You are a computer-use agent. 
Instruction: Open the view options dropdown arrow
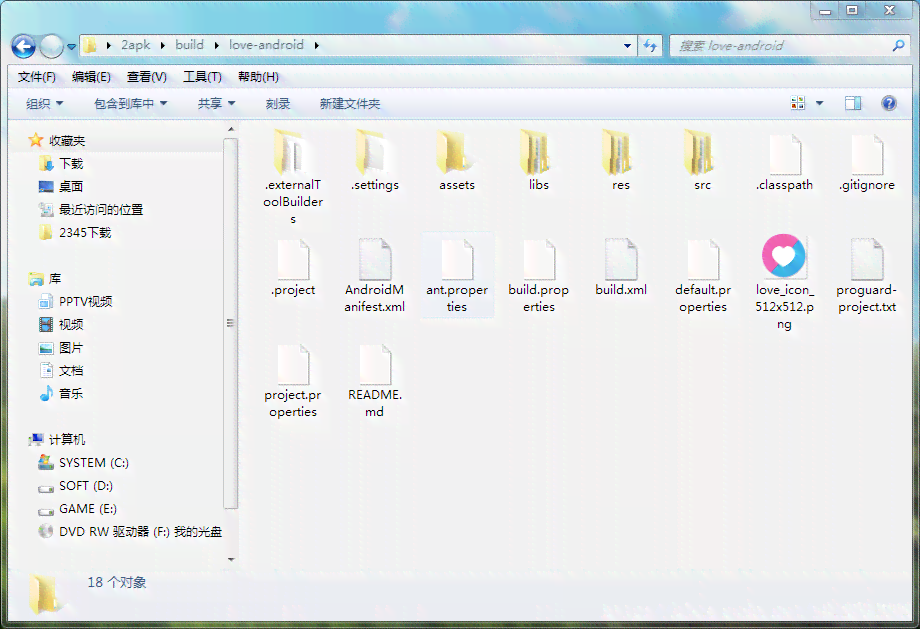coord(820,103)
